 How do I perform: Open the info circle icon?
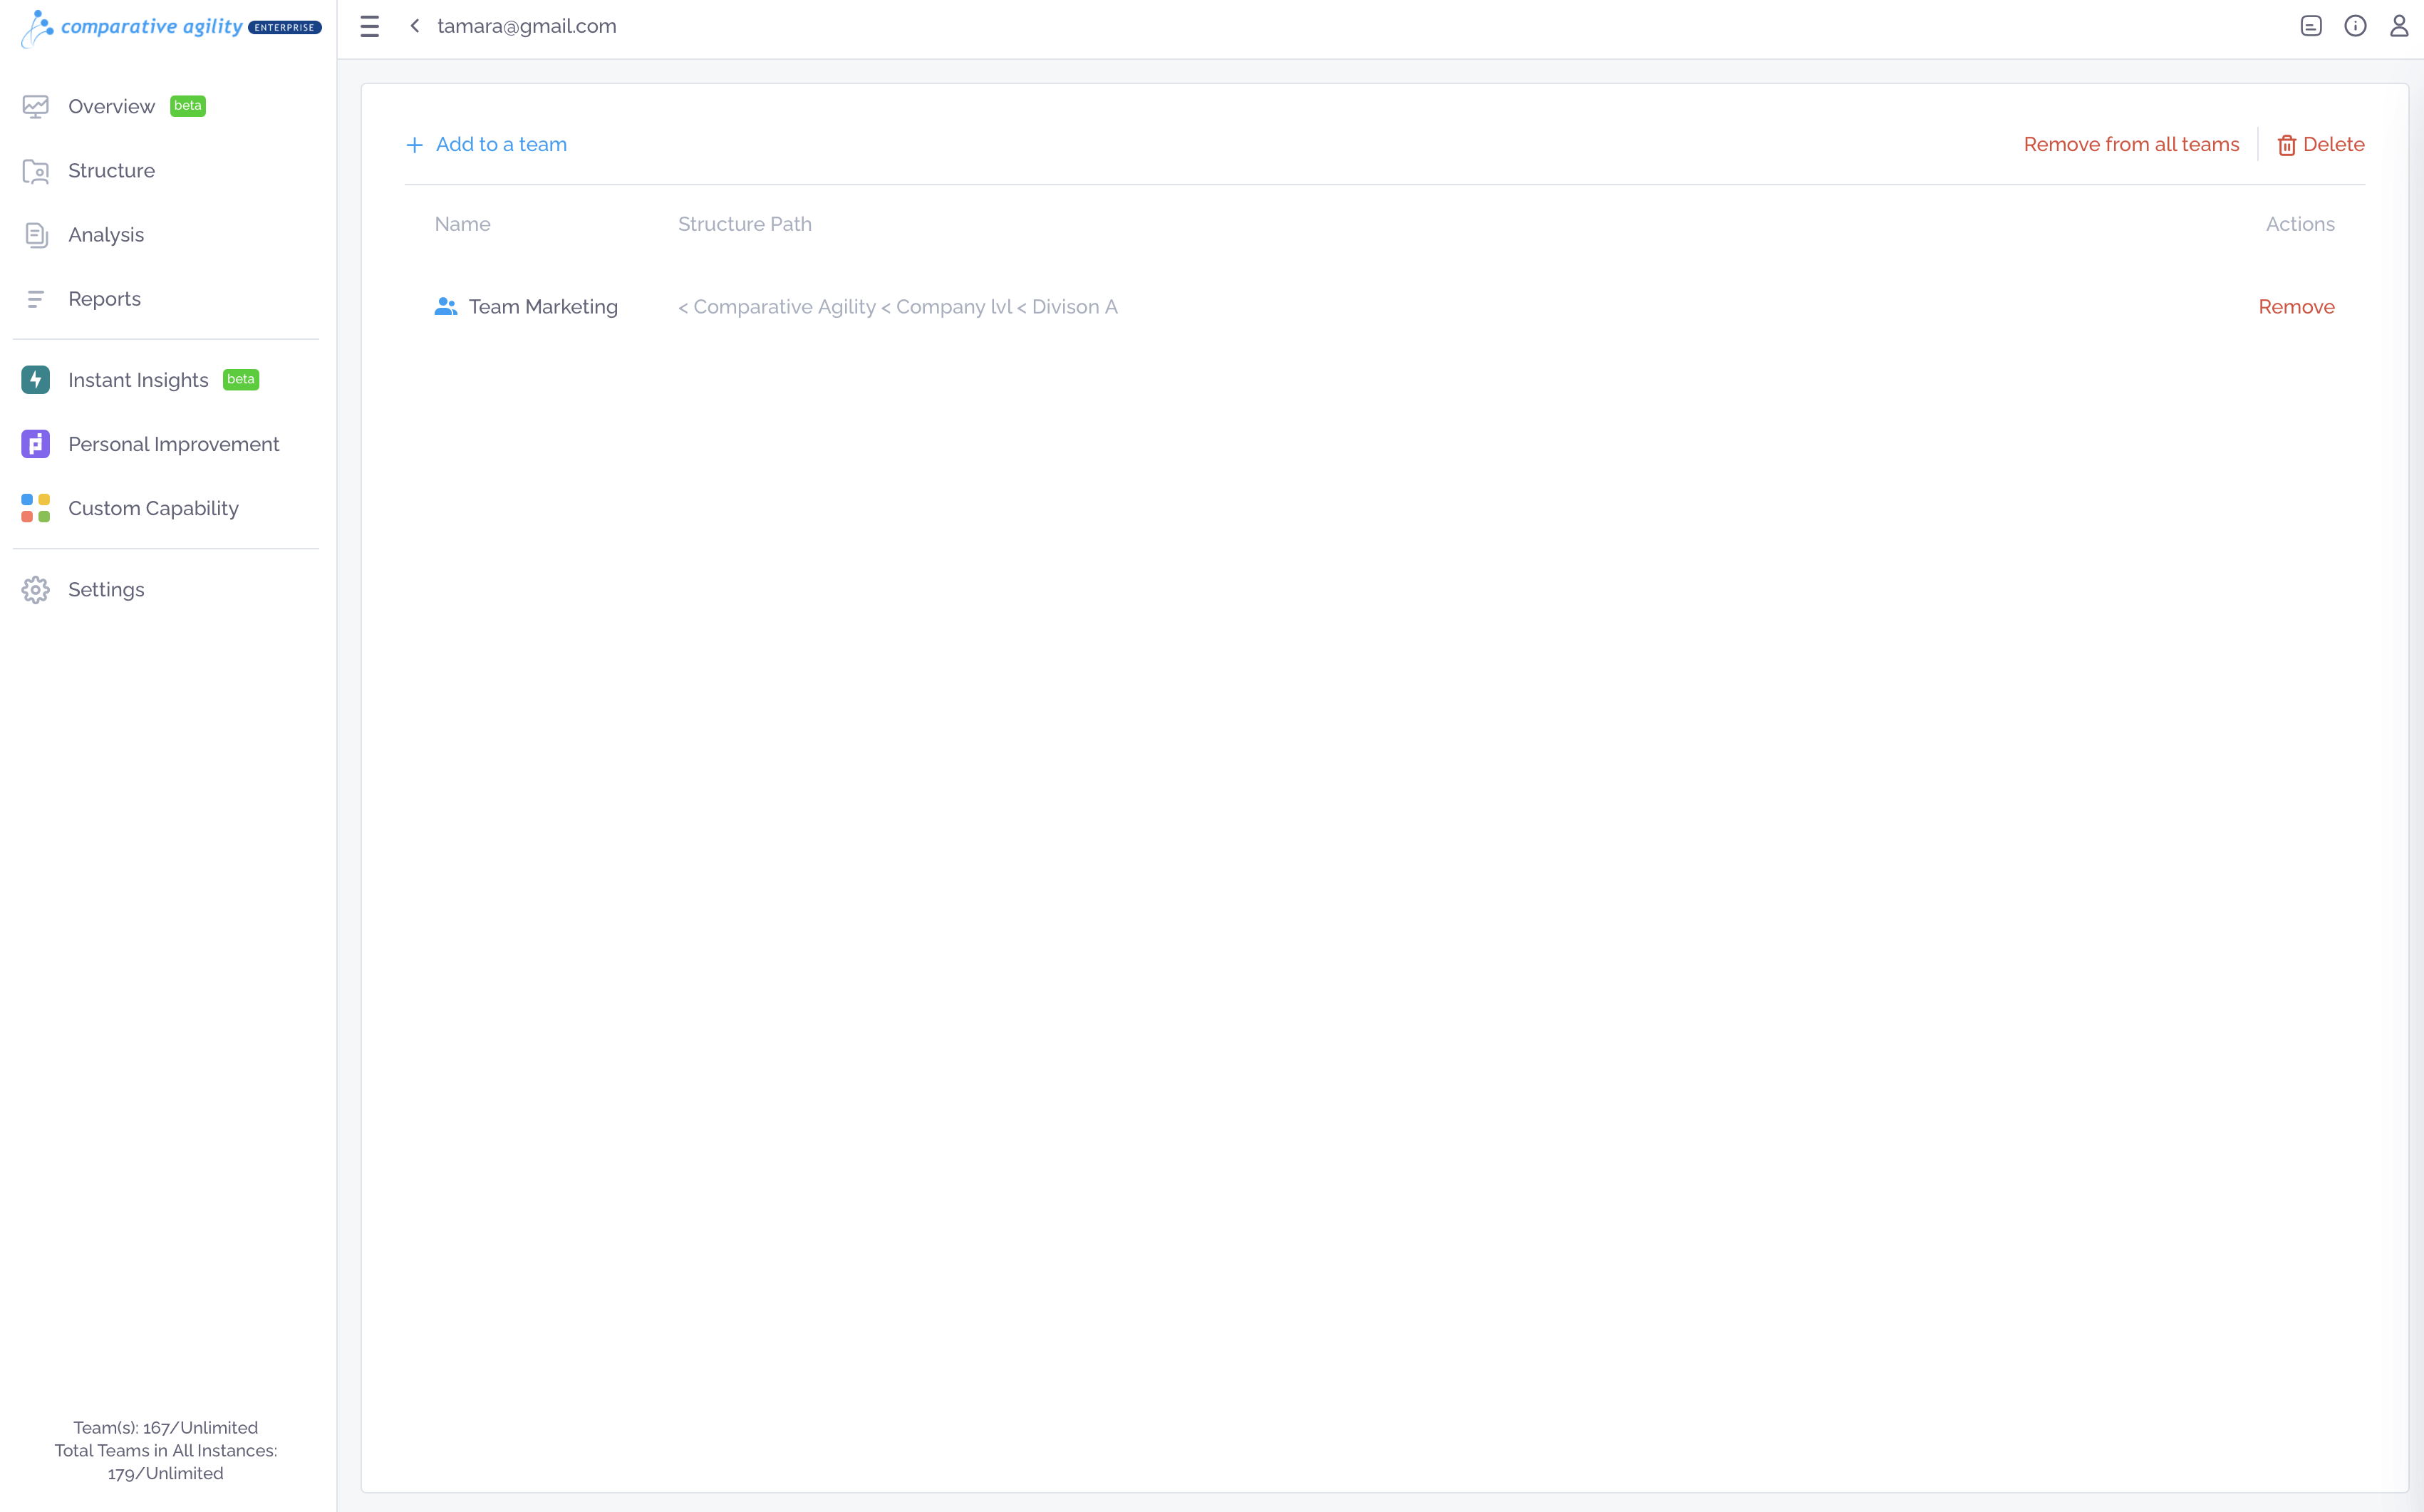[2355, 26]
